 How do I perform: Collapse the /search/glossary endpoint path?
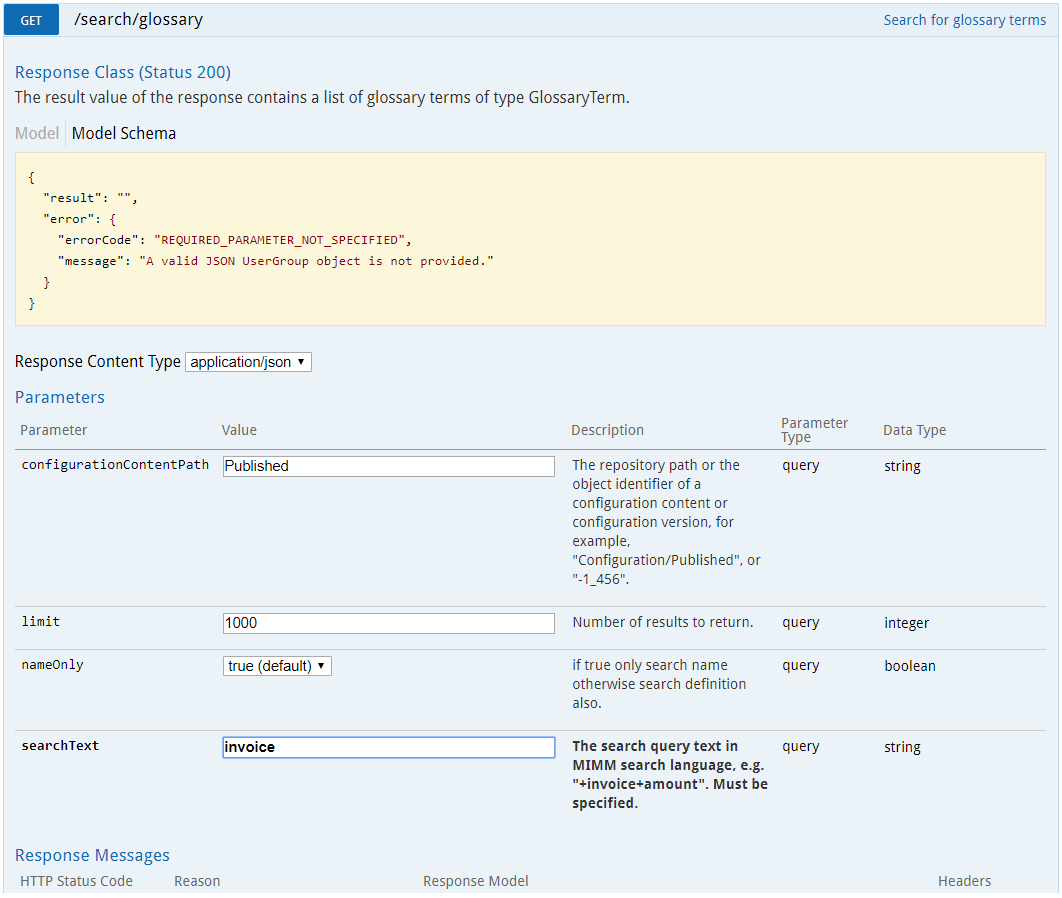tap(138, 19)
